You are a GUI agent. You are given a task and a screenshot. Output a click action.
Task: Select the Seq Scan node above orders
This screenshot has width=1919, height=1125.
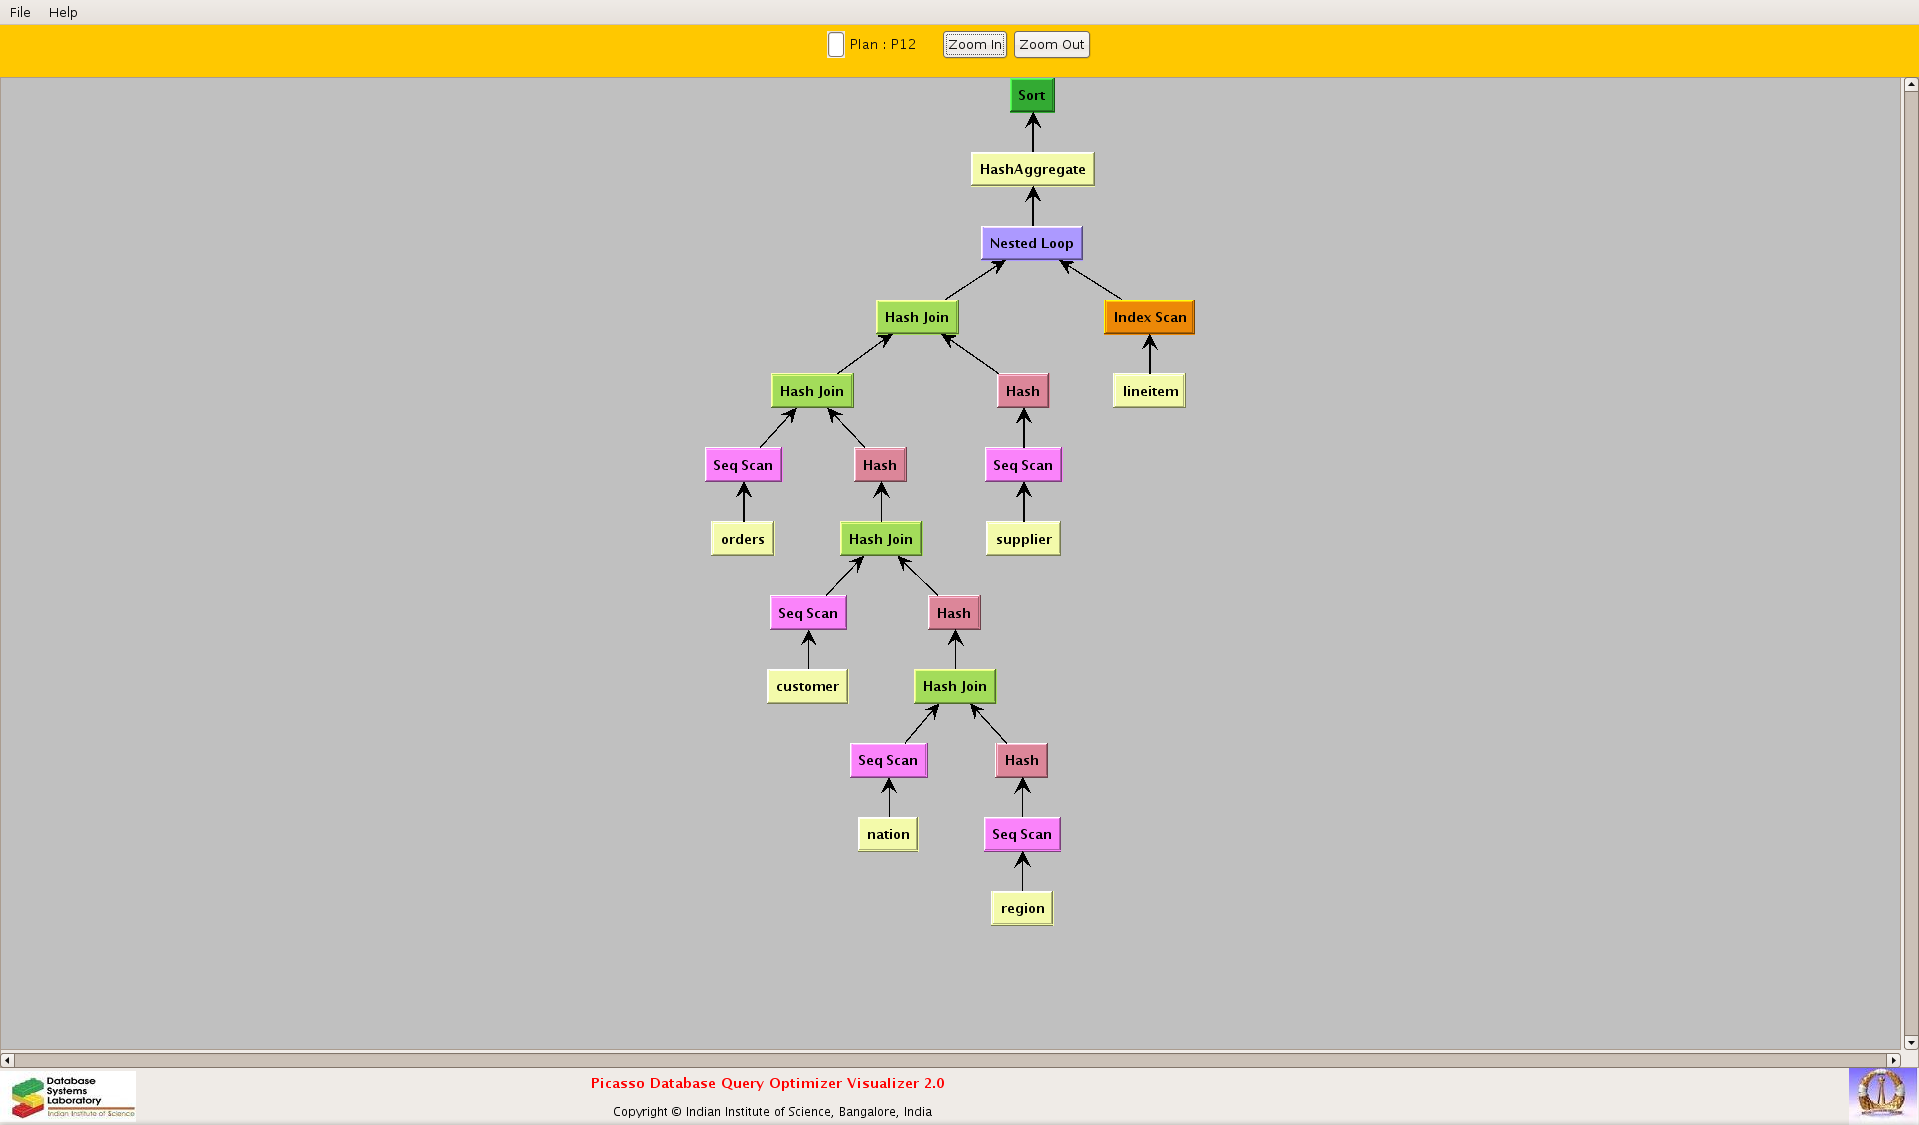[742, 465]
